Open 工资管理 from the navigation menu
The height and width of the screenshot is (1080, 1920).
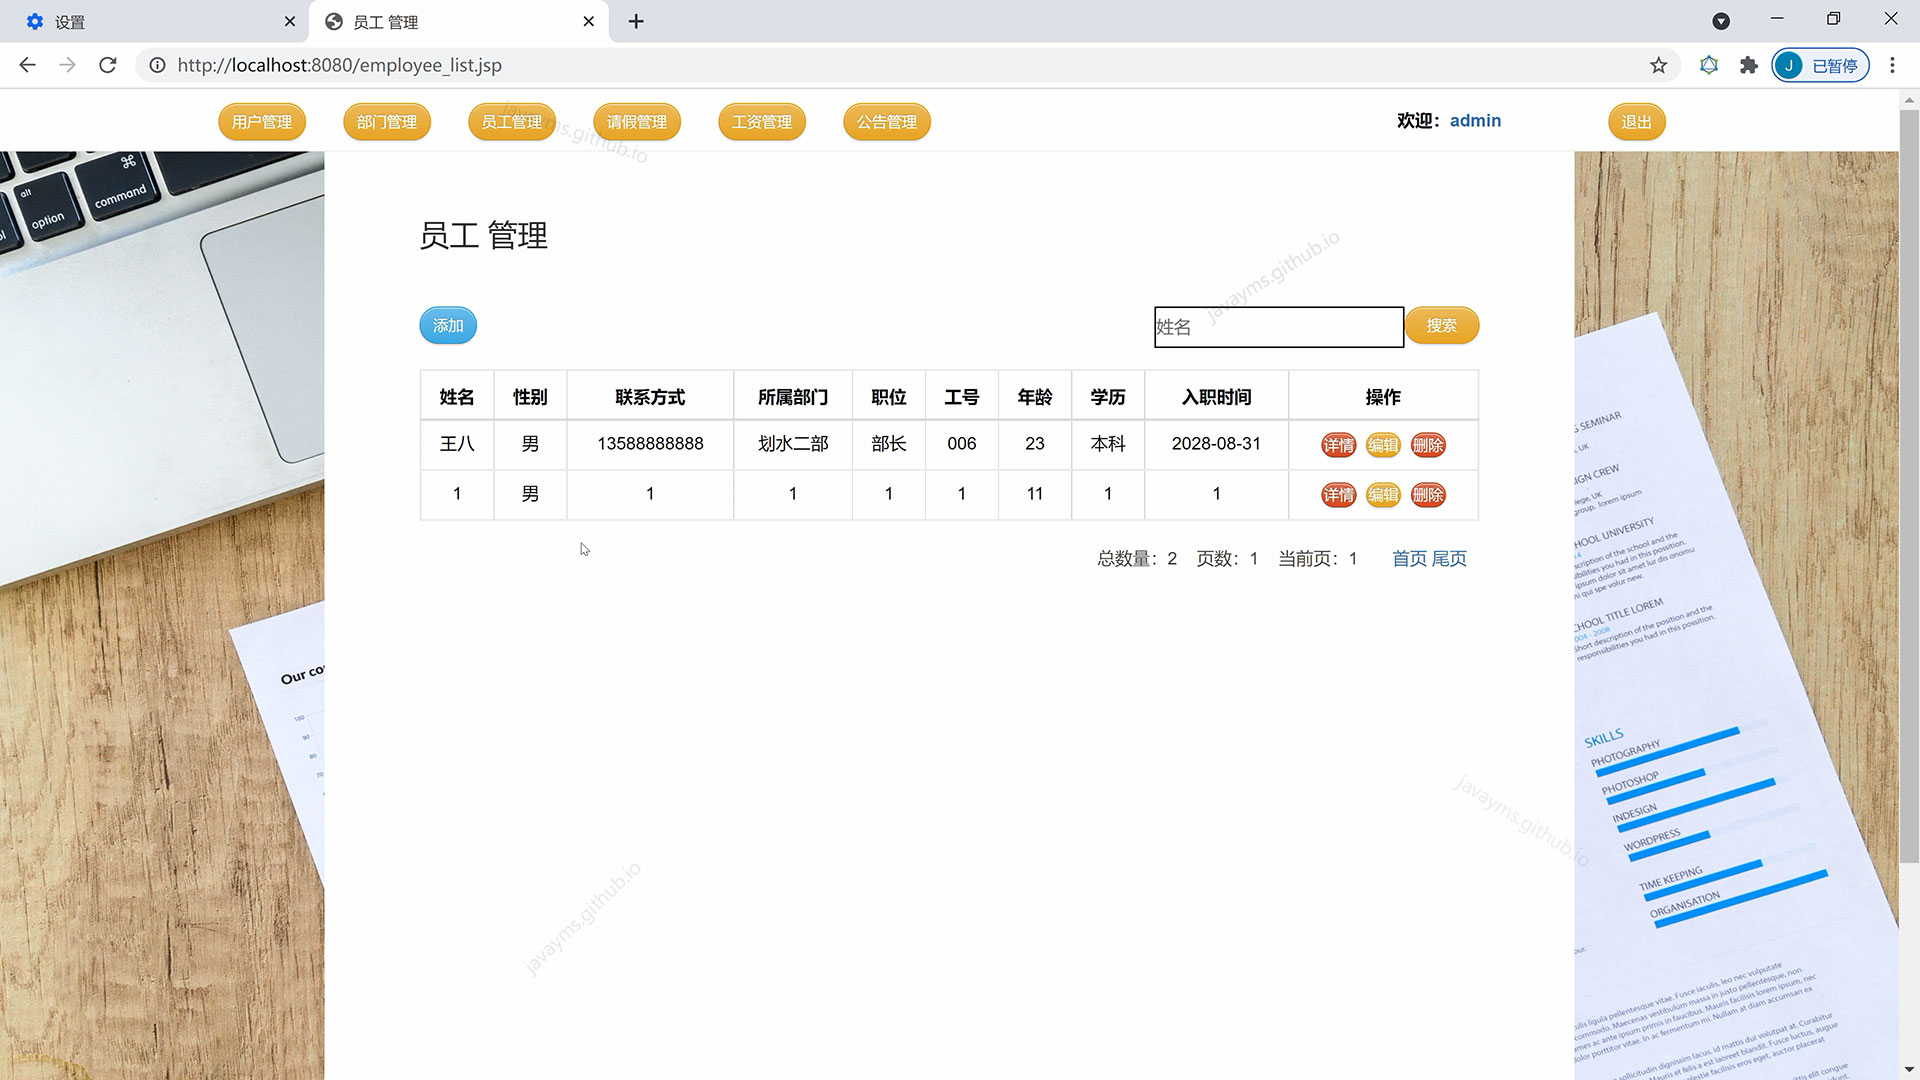coord(762,121)
